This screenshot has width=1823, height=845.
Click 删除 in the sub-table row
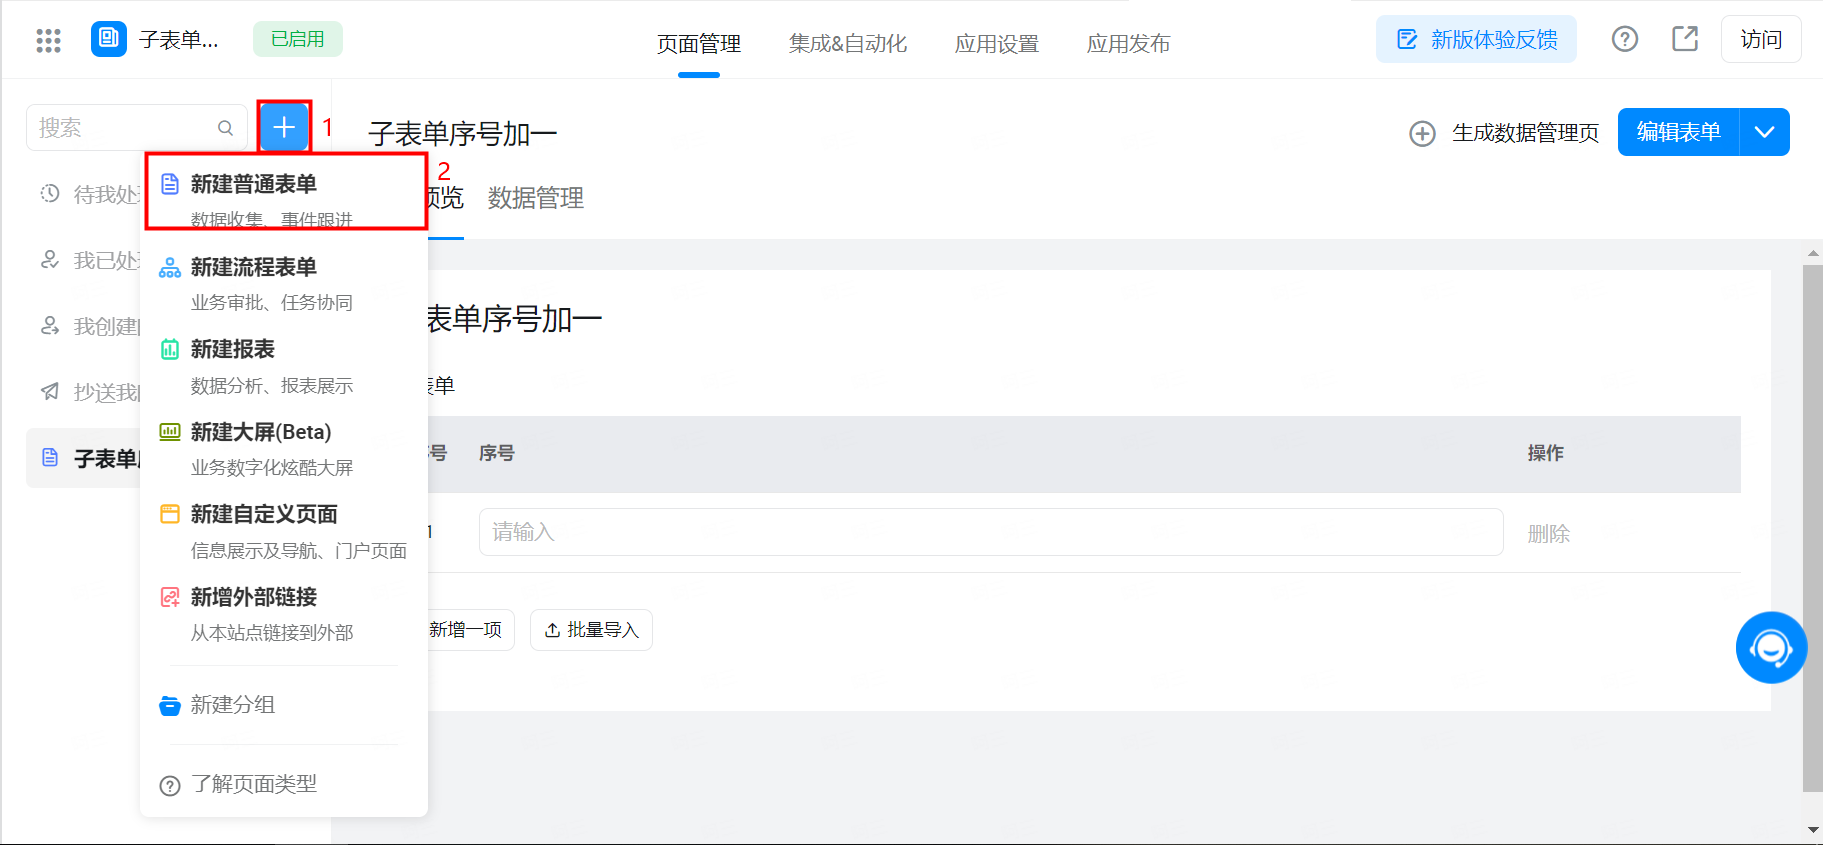pyautogui.click(x=1549, y=534)
